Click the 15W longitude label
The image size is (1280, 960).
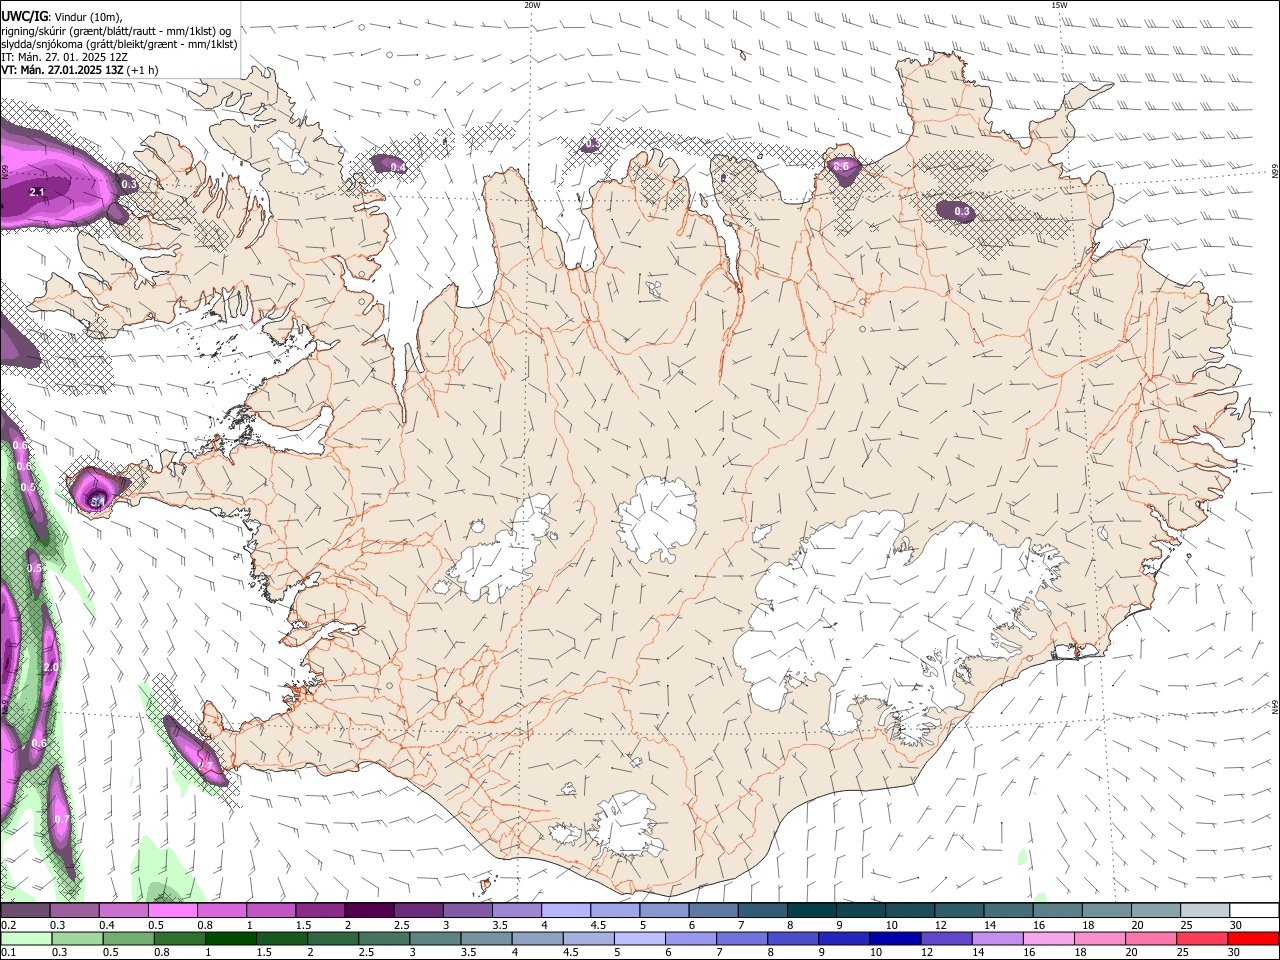tap(1058, 5)
